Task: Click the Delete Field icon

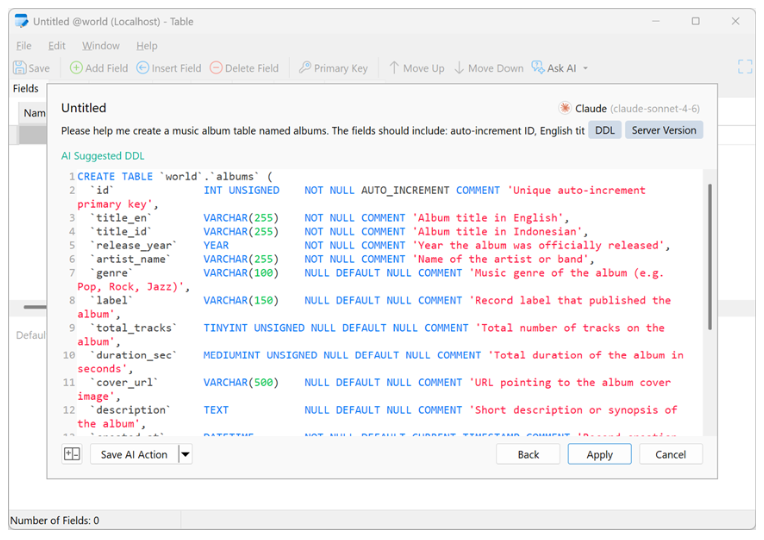Action: (216, 68)
